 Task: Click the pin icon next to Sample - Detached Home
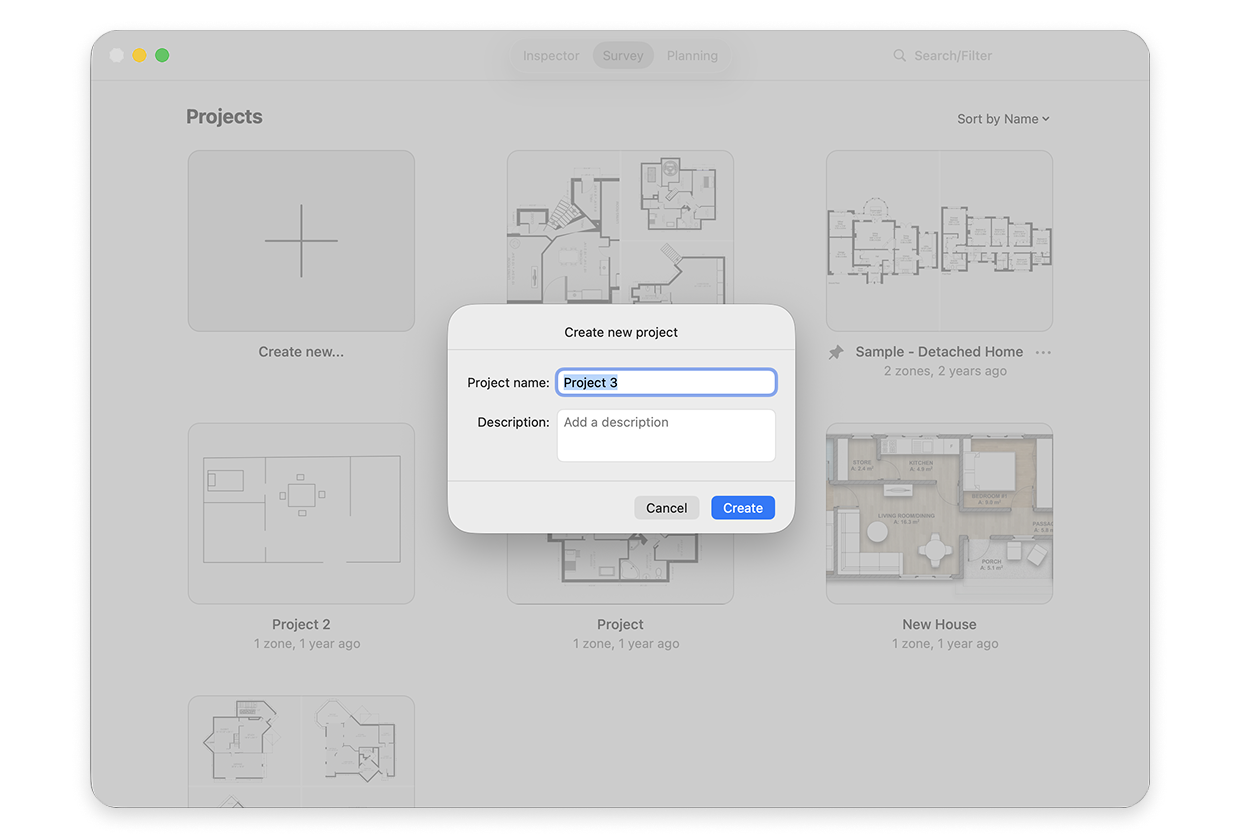[836, 353]
